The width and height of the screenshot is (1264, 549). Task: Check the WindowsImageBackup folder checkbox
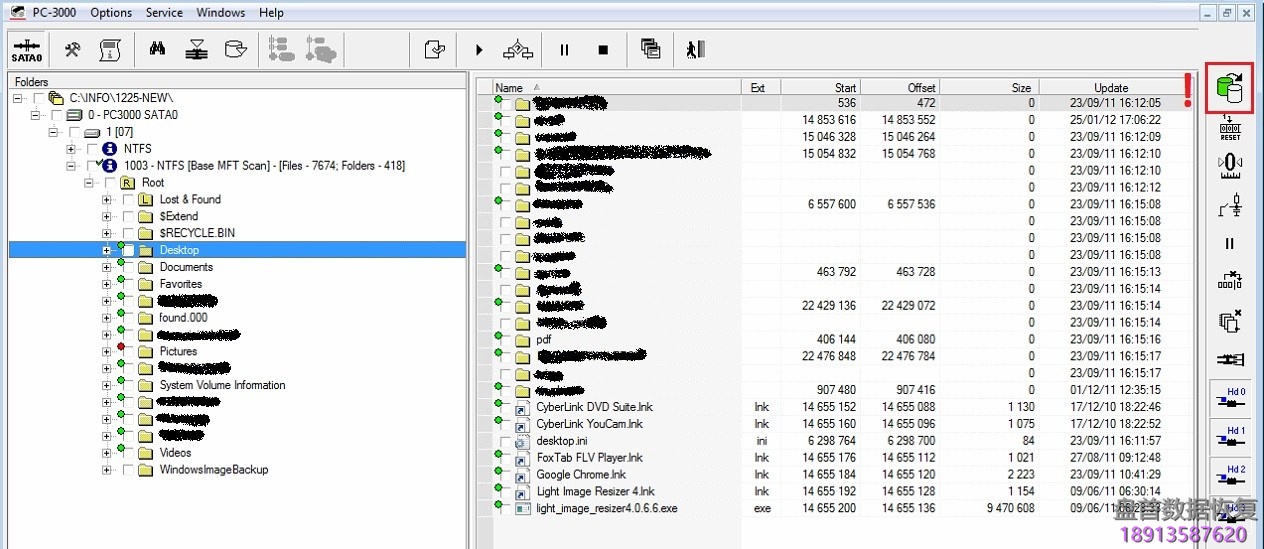128,470
